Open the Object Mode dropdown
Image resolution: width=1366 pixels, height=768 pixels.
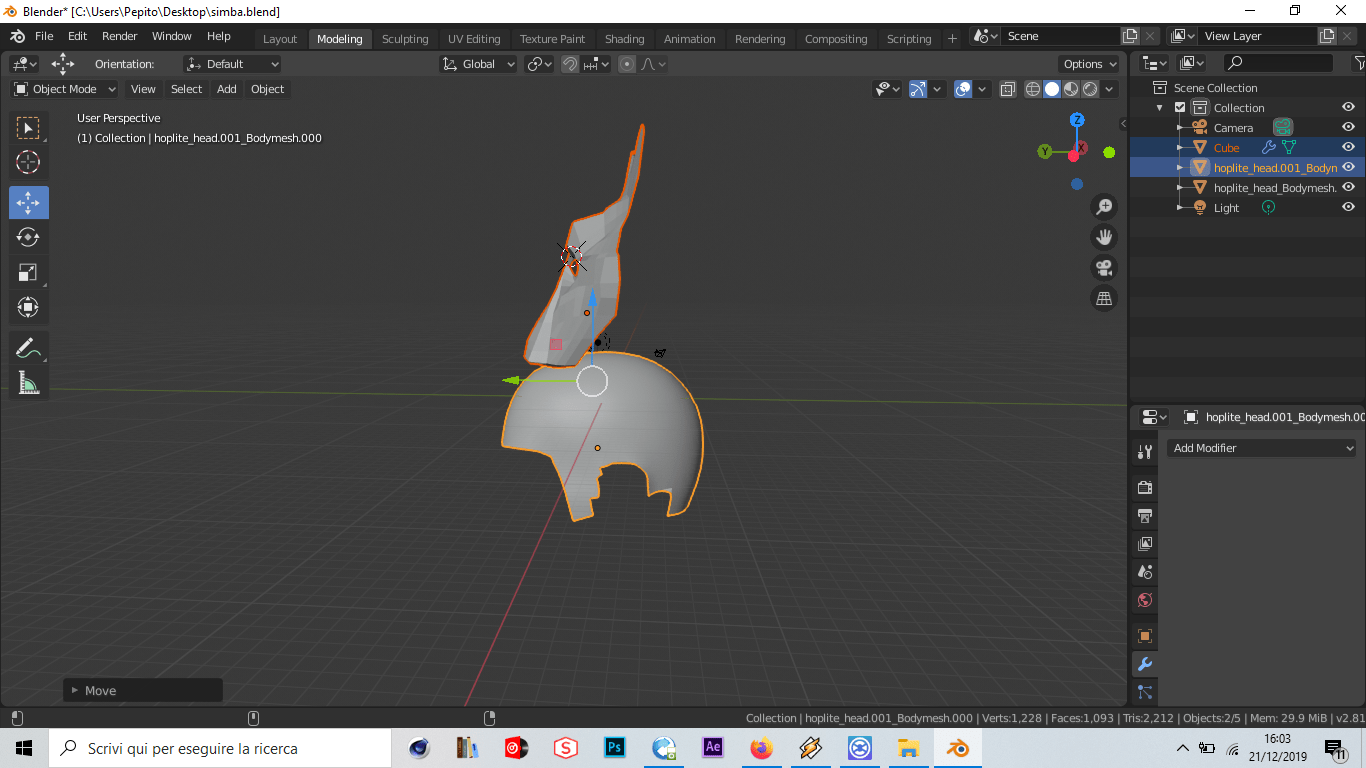pyautogui.click(x=65, y=89)
